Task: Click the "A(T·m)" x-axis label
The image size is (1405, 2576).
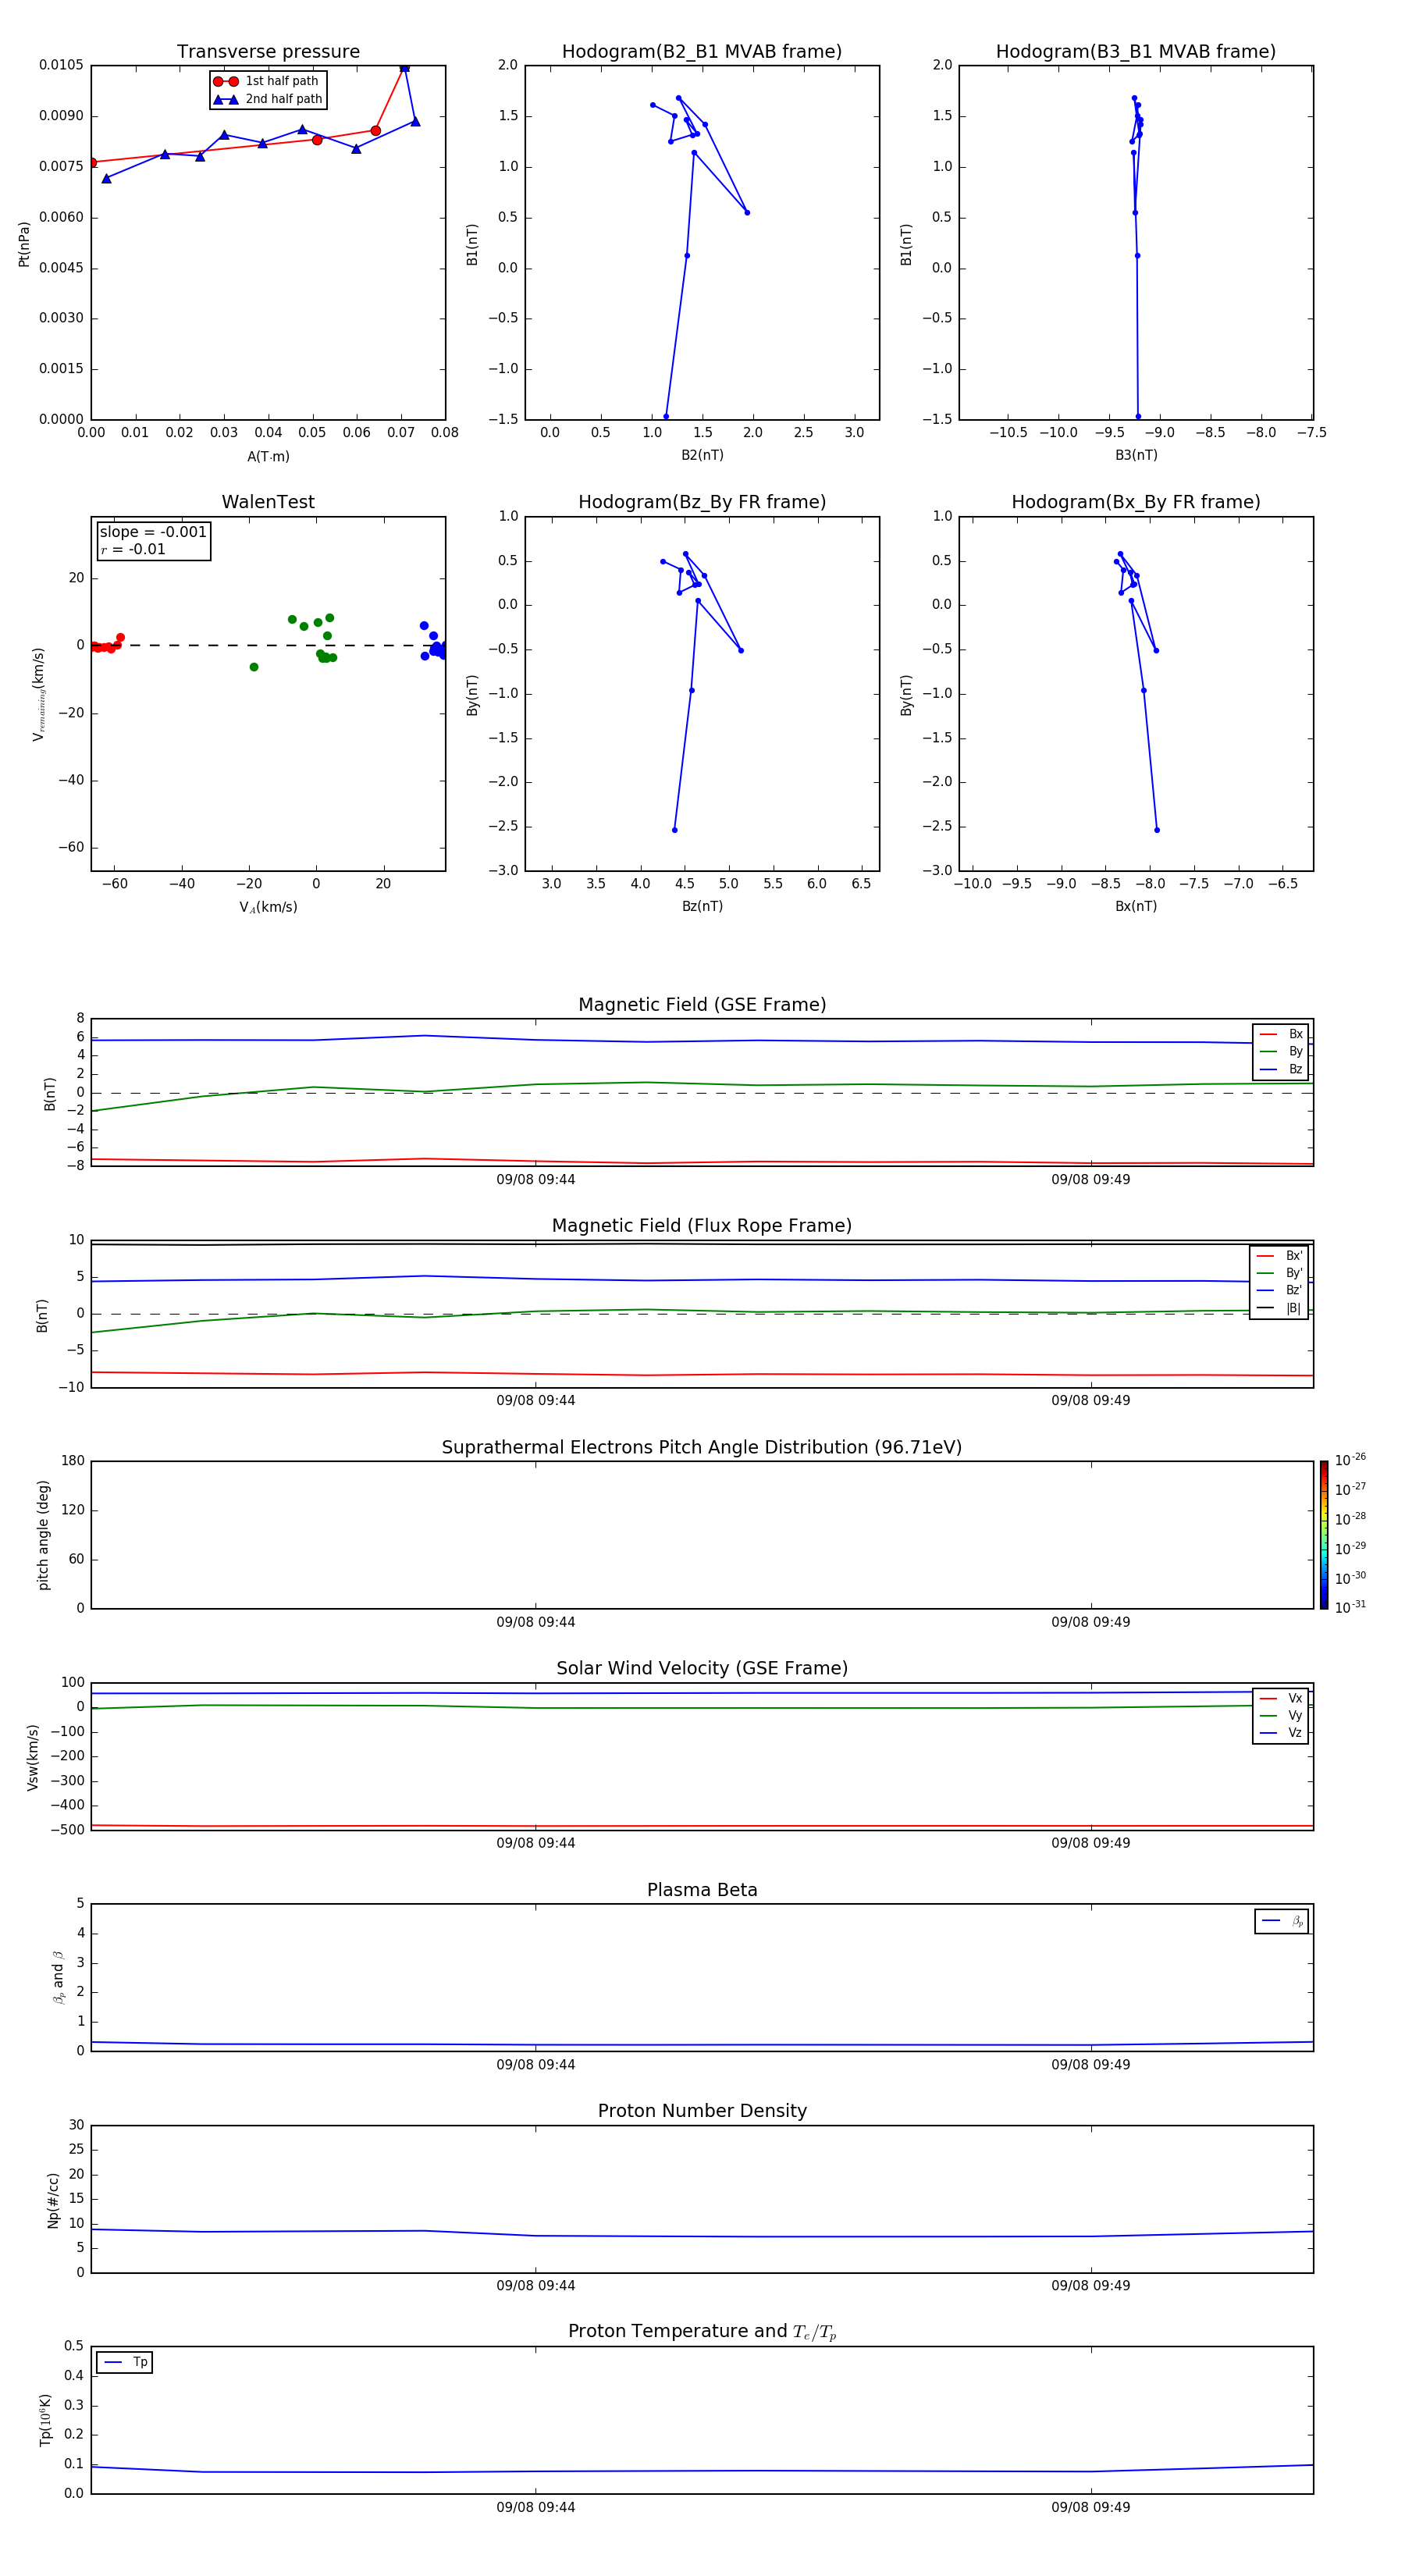Action: 268,457
